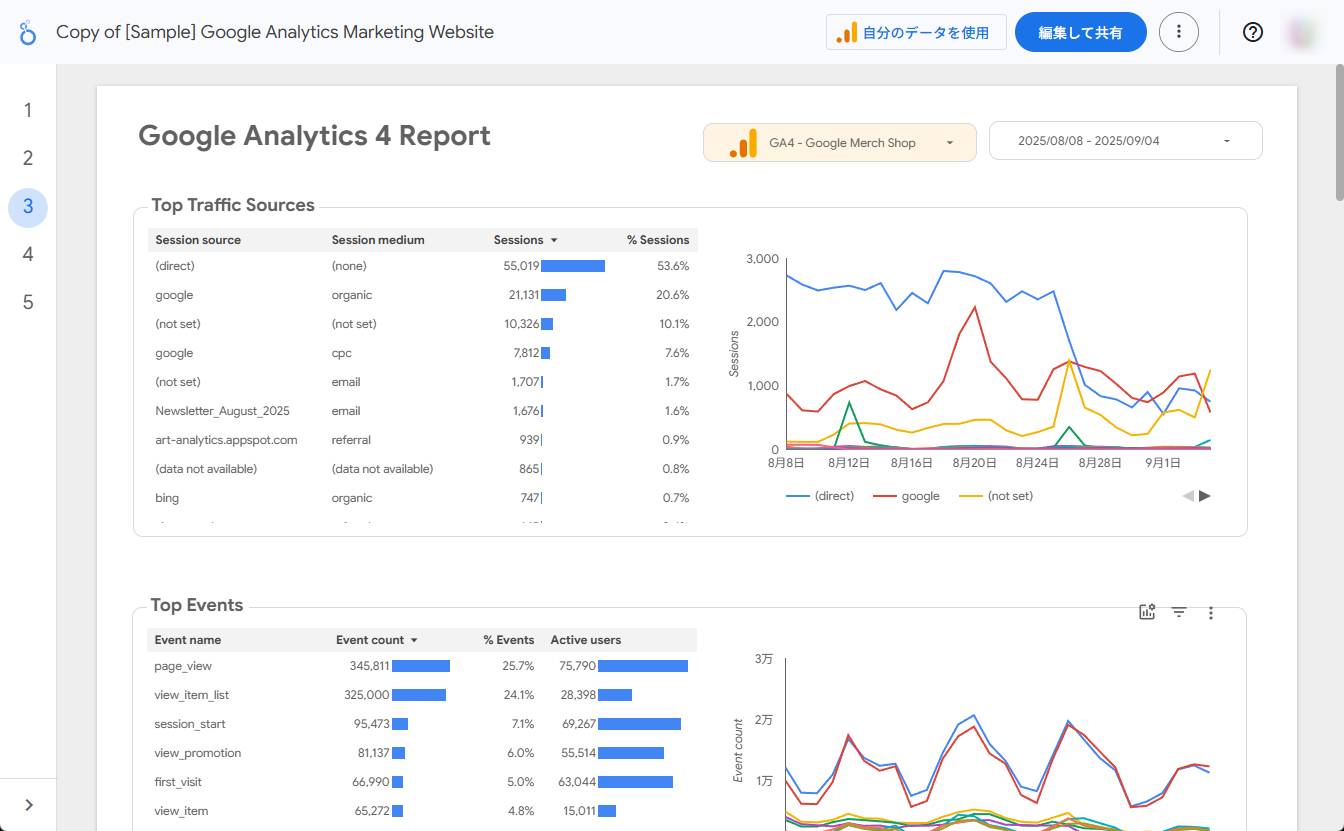Go to page 5 in the sidebar
1344x831 pixels.
(x=28, y=302)
